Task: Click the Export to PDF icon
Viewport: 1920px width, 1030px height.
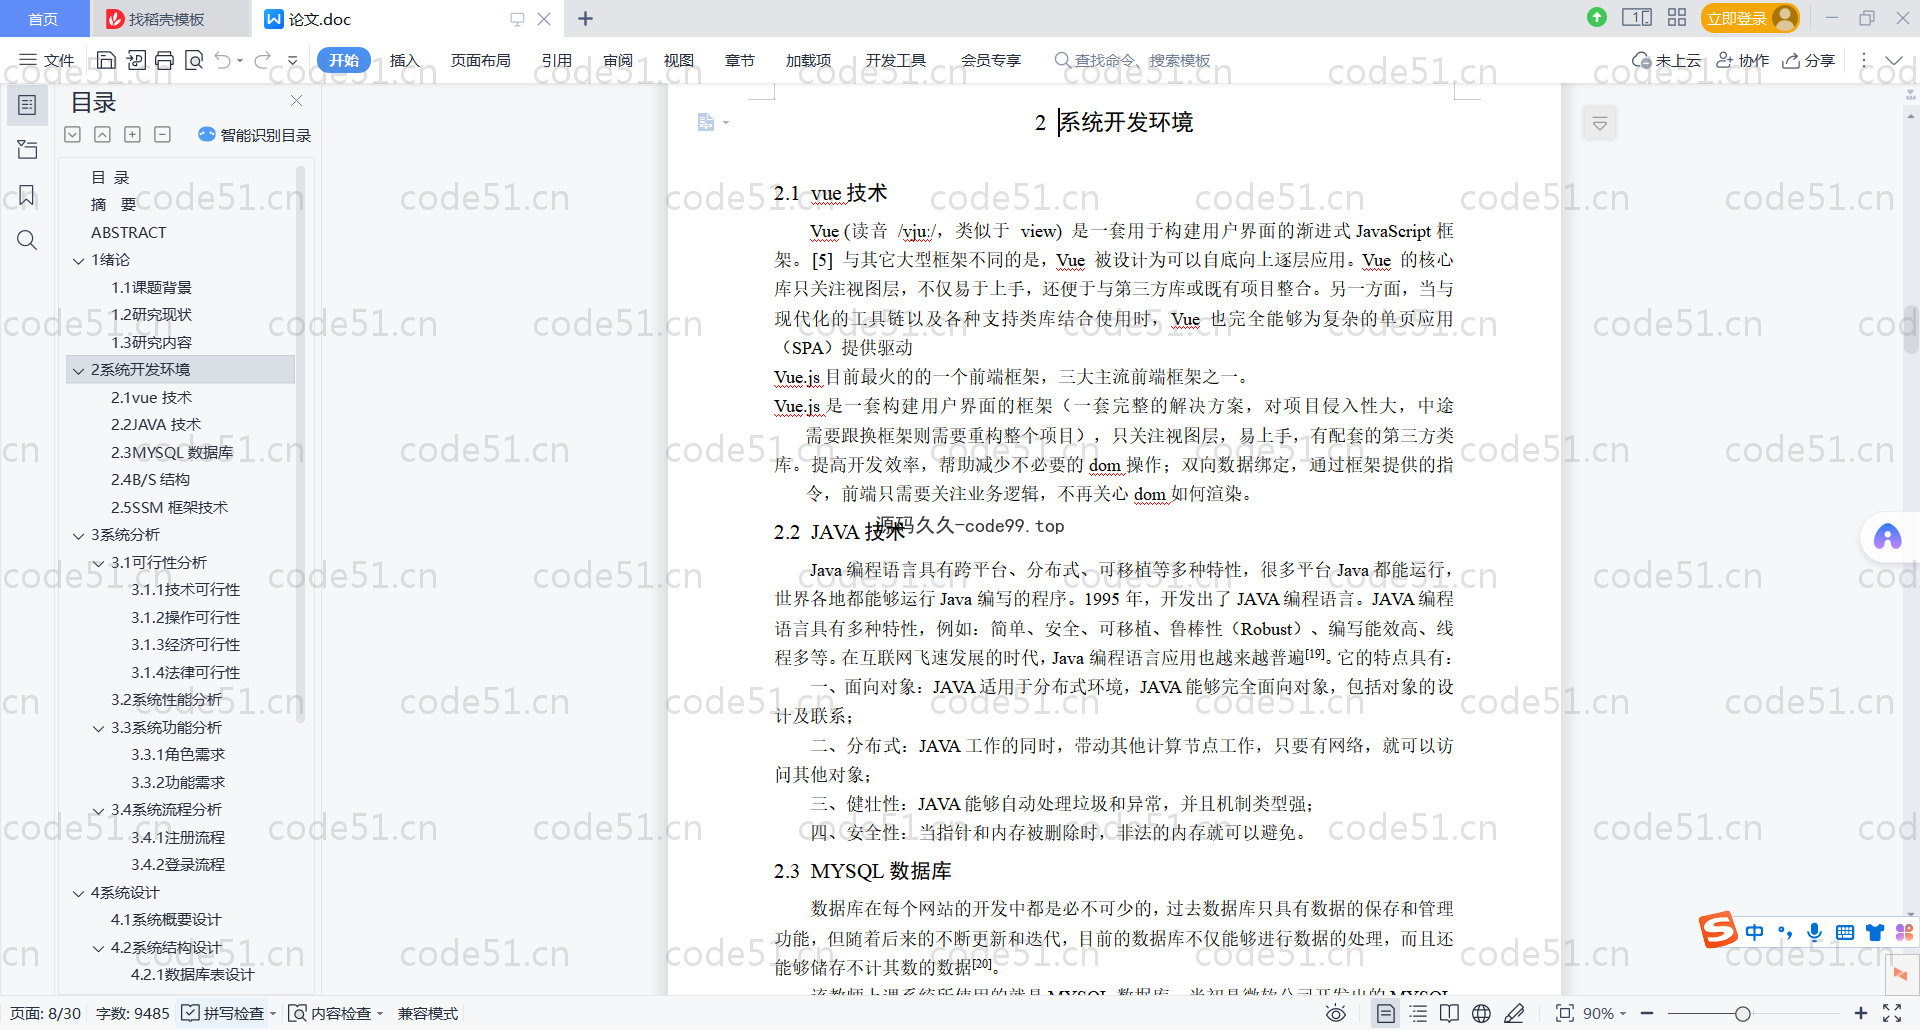Action: click(136, 60)
